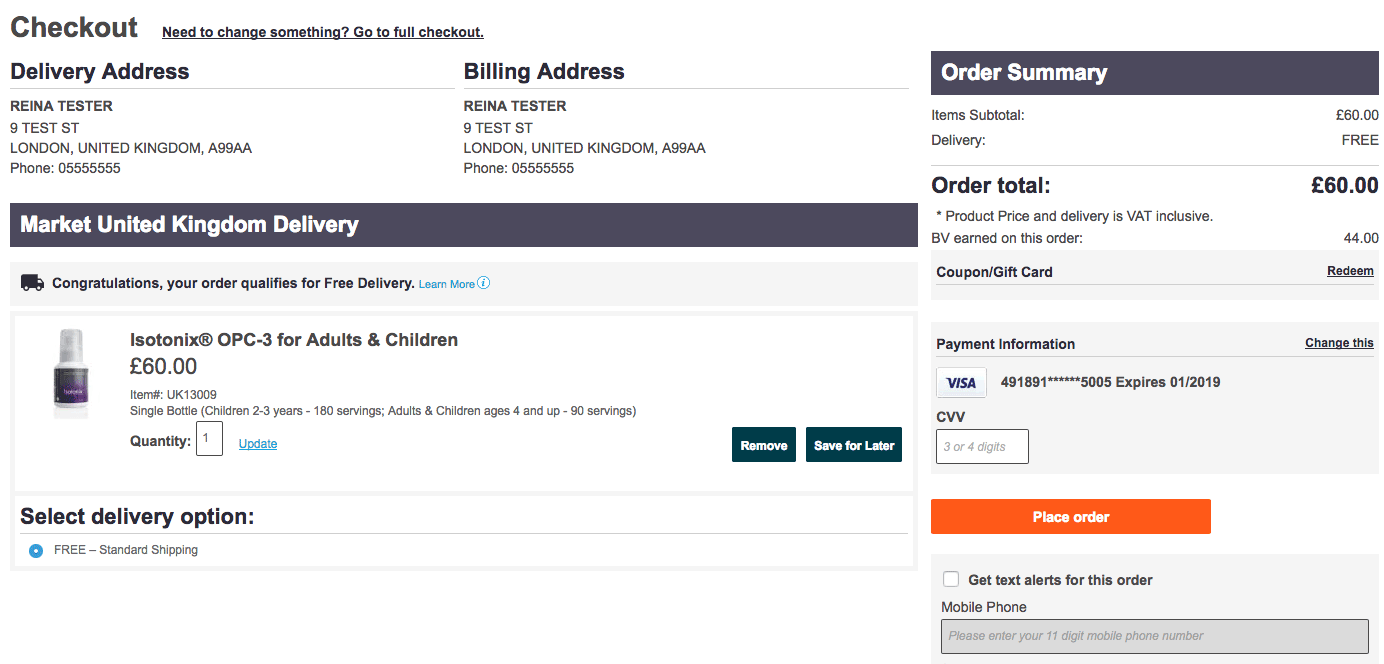Image resolution: width=1384 pixels, height=664 pixels.
Task: Enable Get text alerts for this order
Action: point(951,579)
